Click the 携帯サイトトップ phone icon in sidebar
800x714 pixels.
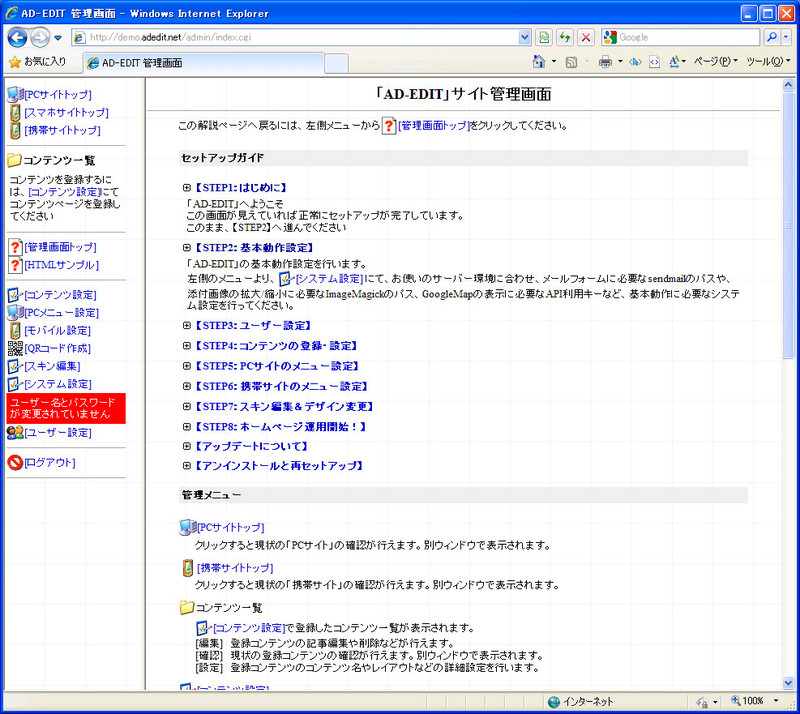(15, 131)
